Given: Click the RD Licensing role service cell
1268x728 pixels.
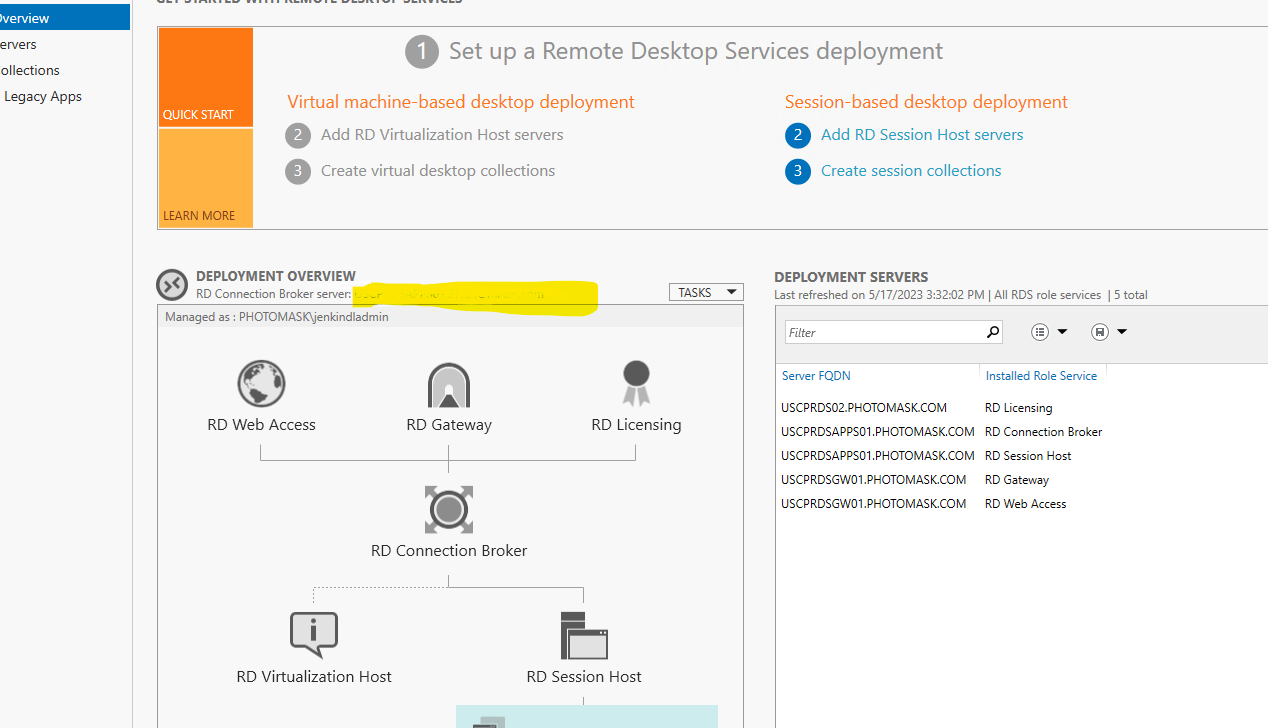Looking at the screenshot, I should (1018, 408).
